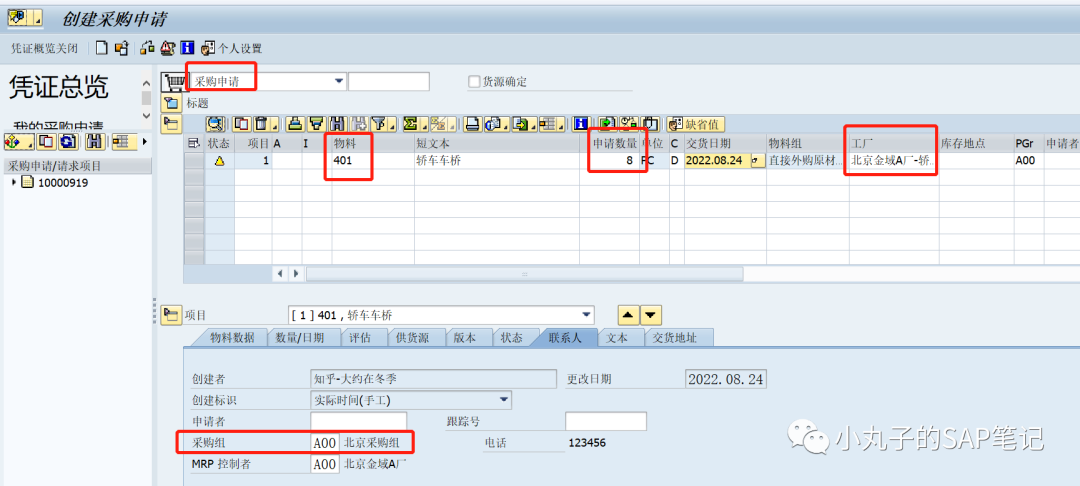The image size is (1080, 486).
Task: Switch to the 物料数据 tab
Action: point(231,337)
